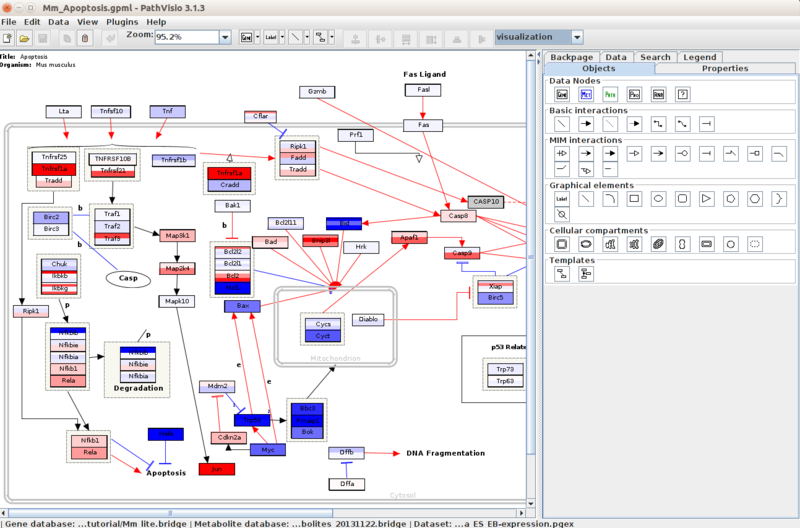Choose the T-bar line in Basic interactions
This screenshot has height=528, width=800.
tap(707, 124)
